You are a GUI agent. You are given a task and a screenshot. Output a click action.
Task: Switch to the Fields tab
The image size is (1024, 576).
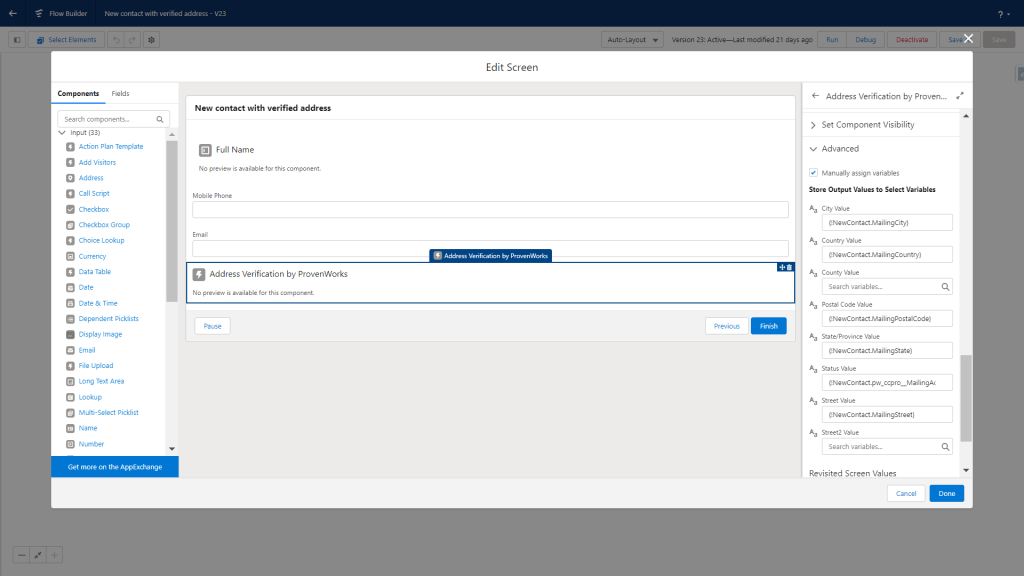120,93
